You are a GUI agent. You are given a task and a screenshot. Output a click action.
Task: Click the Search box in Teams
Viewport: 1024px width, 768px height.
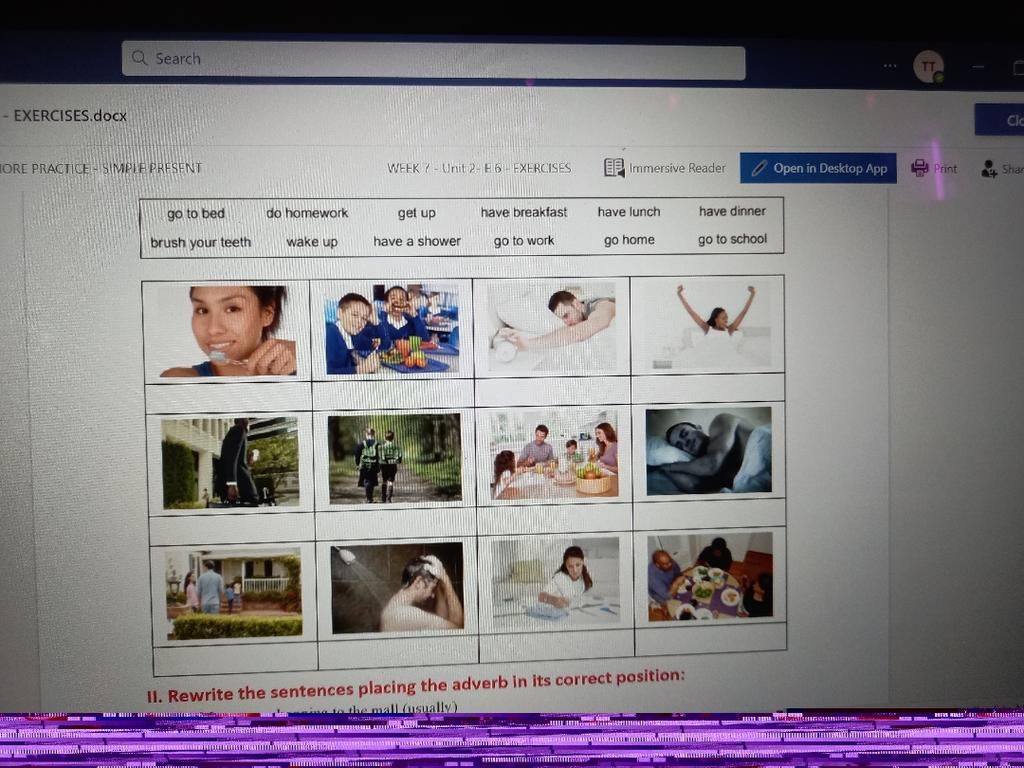pyautogui.click(x=433, y=62)
